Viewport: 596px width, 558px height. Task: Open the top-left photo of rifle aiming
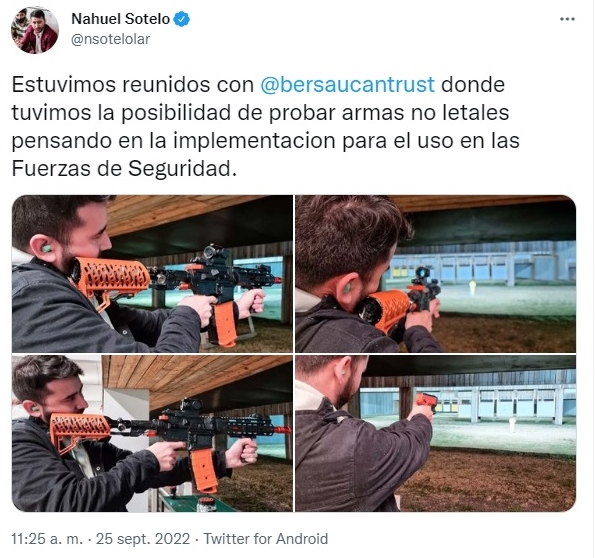pos(152,274)
